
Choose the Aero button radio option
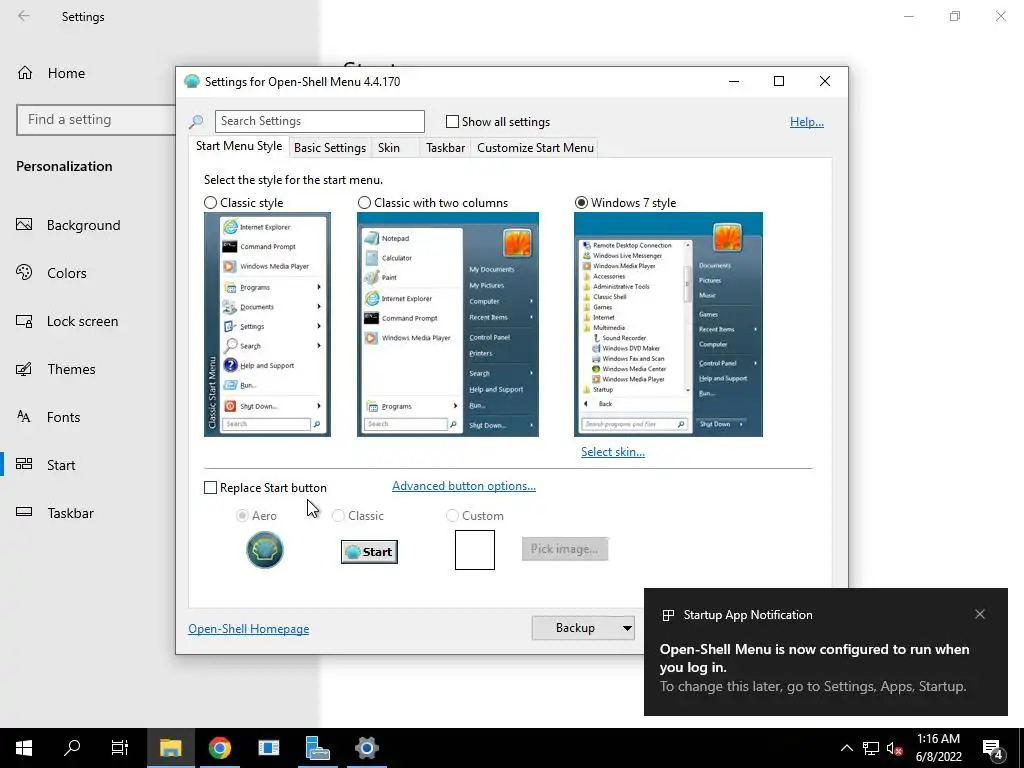[x=242, y=515]
